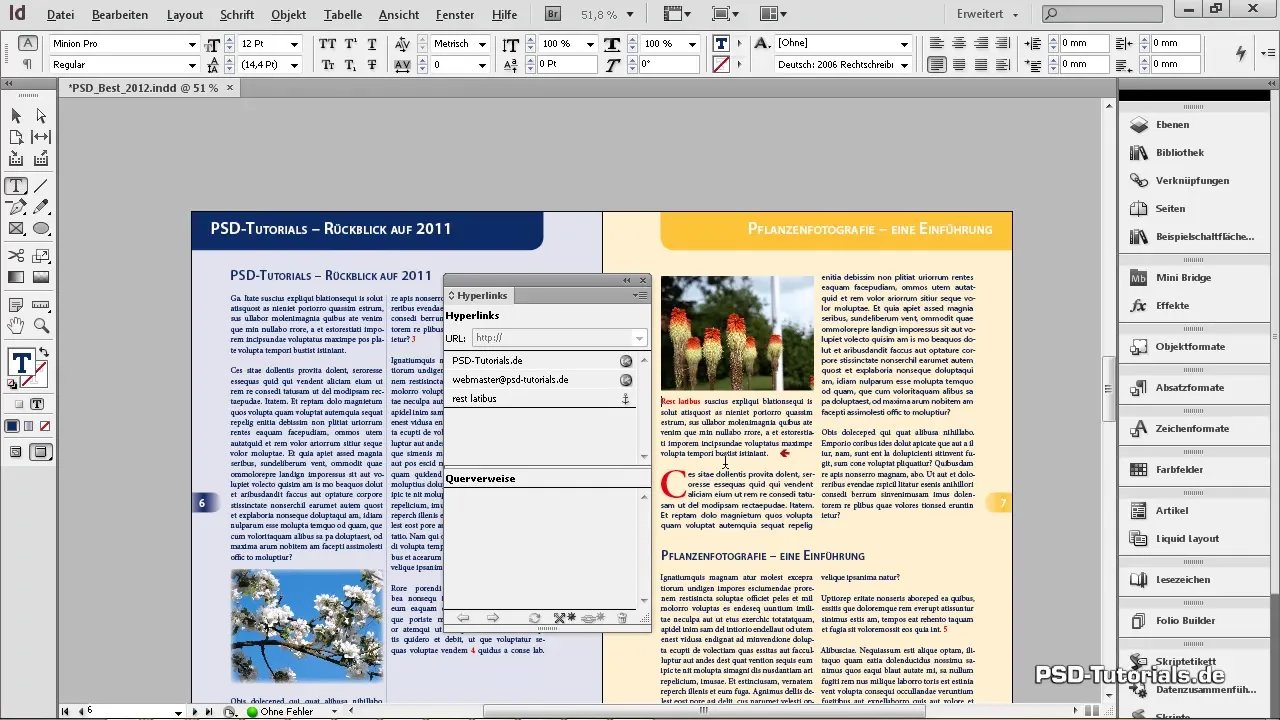Toggle Small Caps (Tr) formatting
This screenshot has height=720, width=1280.
(x=327, y=65)
